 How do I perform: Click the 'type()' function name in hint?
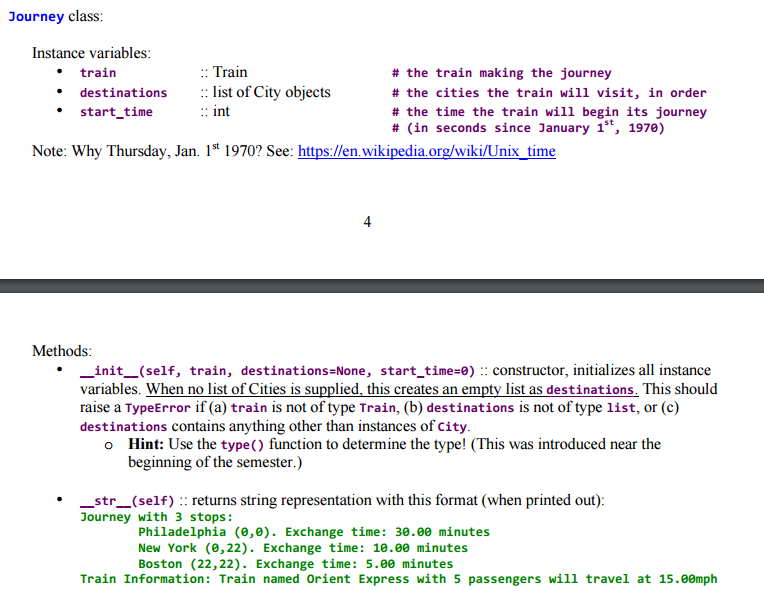coord(242,445)
